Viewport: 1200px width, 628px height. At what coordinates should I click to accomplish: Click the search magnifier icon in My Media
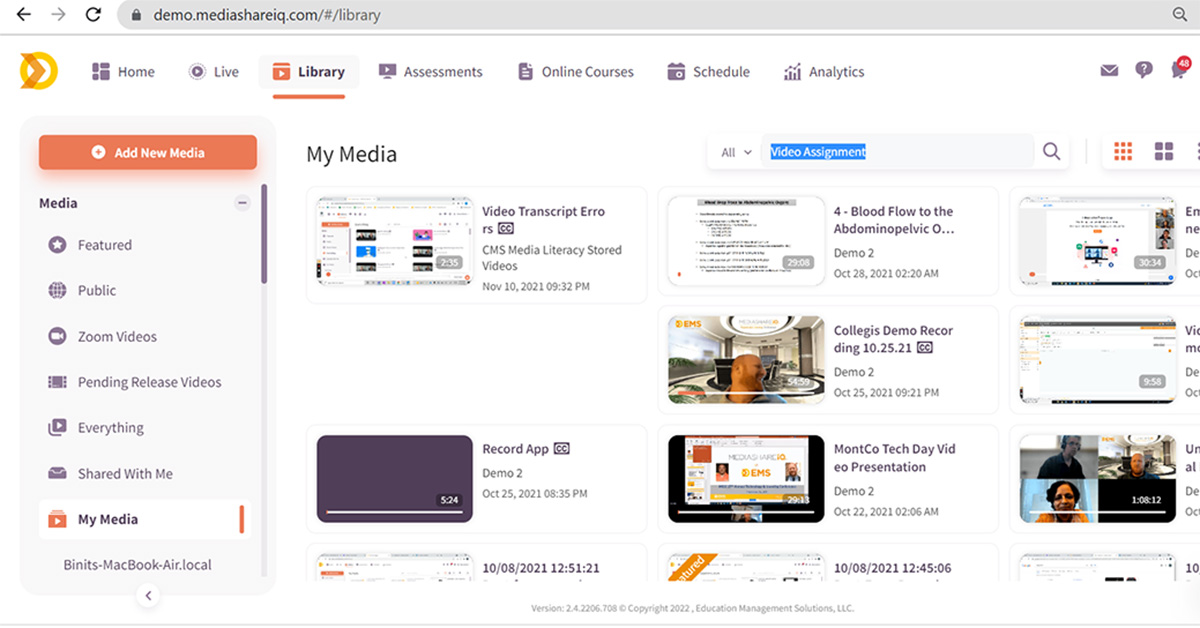coord(1051,152)
